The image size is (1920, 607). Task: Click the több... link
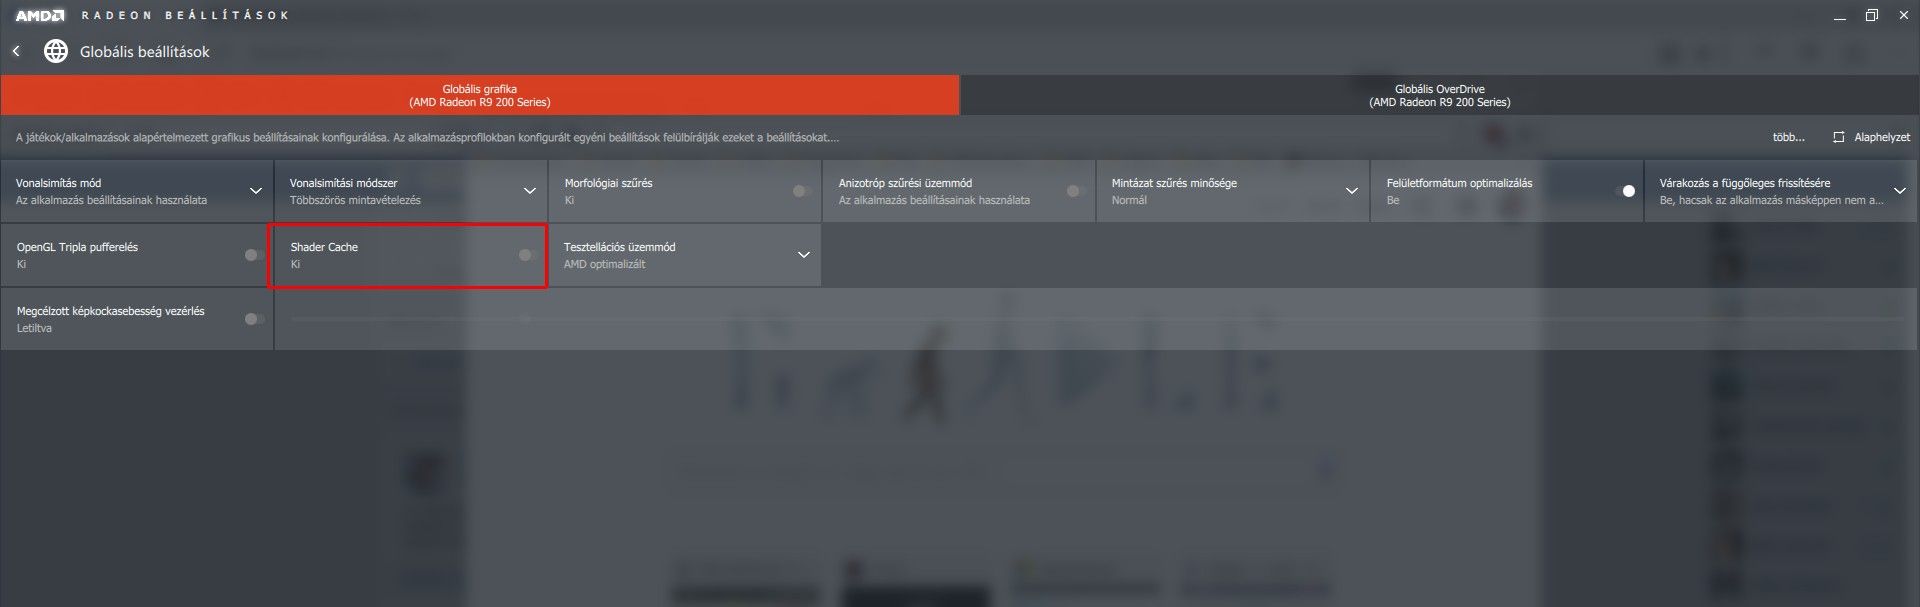[x=1789, y=137]
